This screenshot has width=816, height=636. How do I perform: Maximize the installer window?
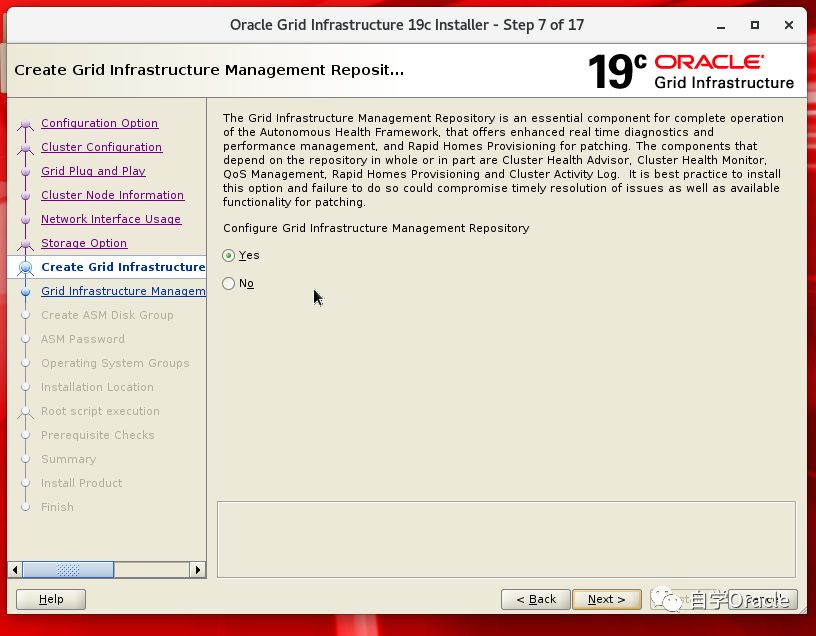pyautogui.click(x=755, y=25)
